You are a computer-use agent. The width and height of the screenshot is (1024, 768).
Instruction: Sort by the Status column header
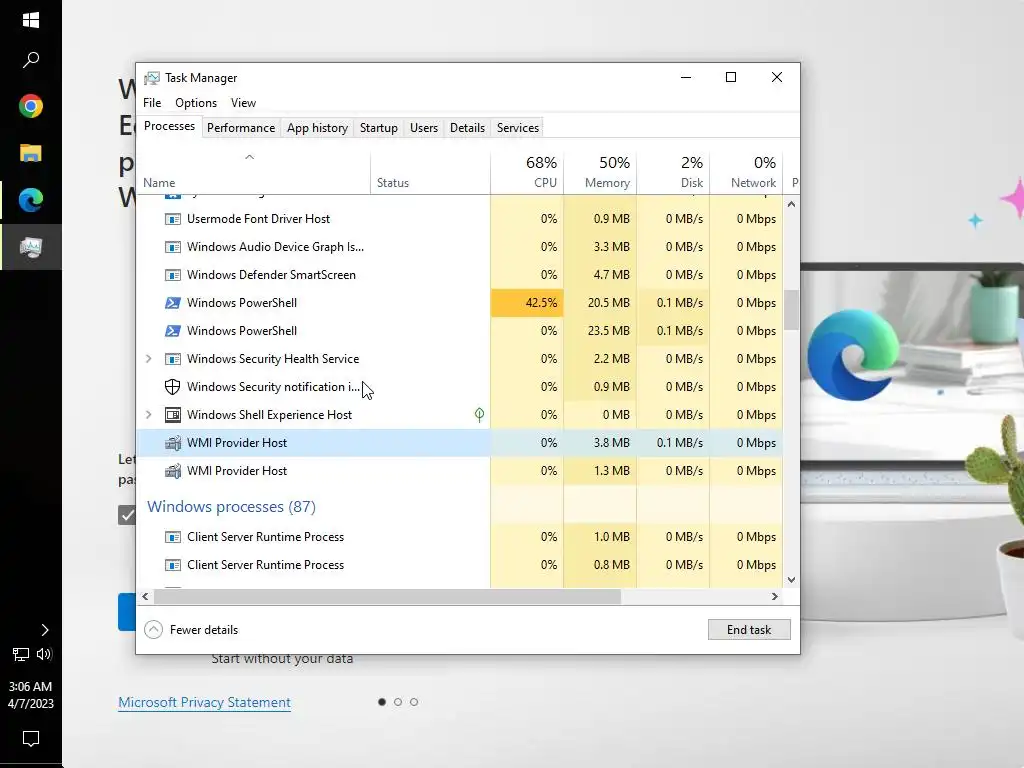430,173
